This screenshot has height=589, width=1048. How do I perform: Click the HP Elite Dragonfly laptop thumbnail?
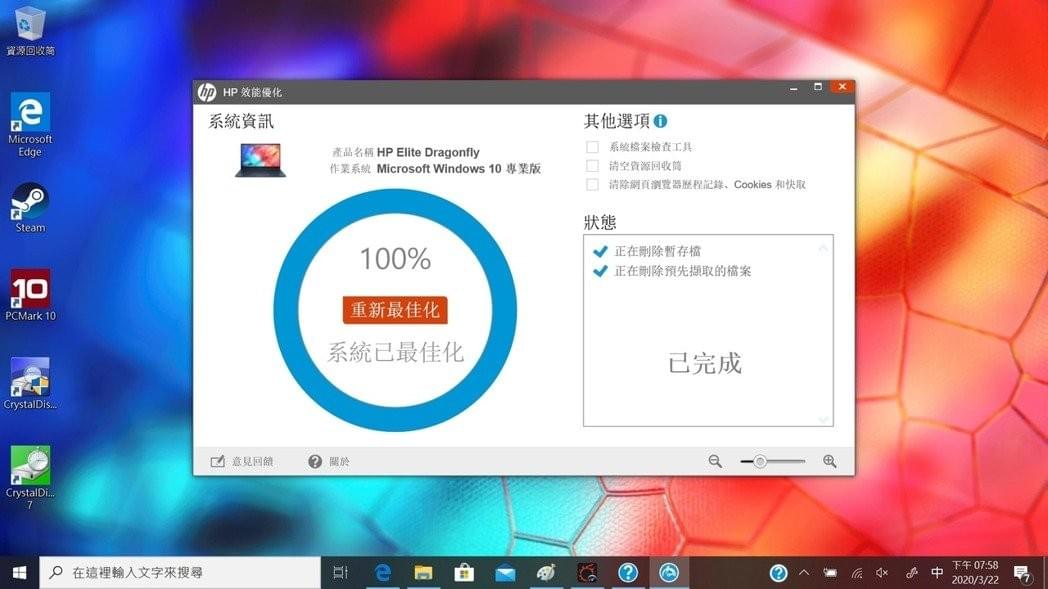(261, 160)
